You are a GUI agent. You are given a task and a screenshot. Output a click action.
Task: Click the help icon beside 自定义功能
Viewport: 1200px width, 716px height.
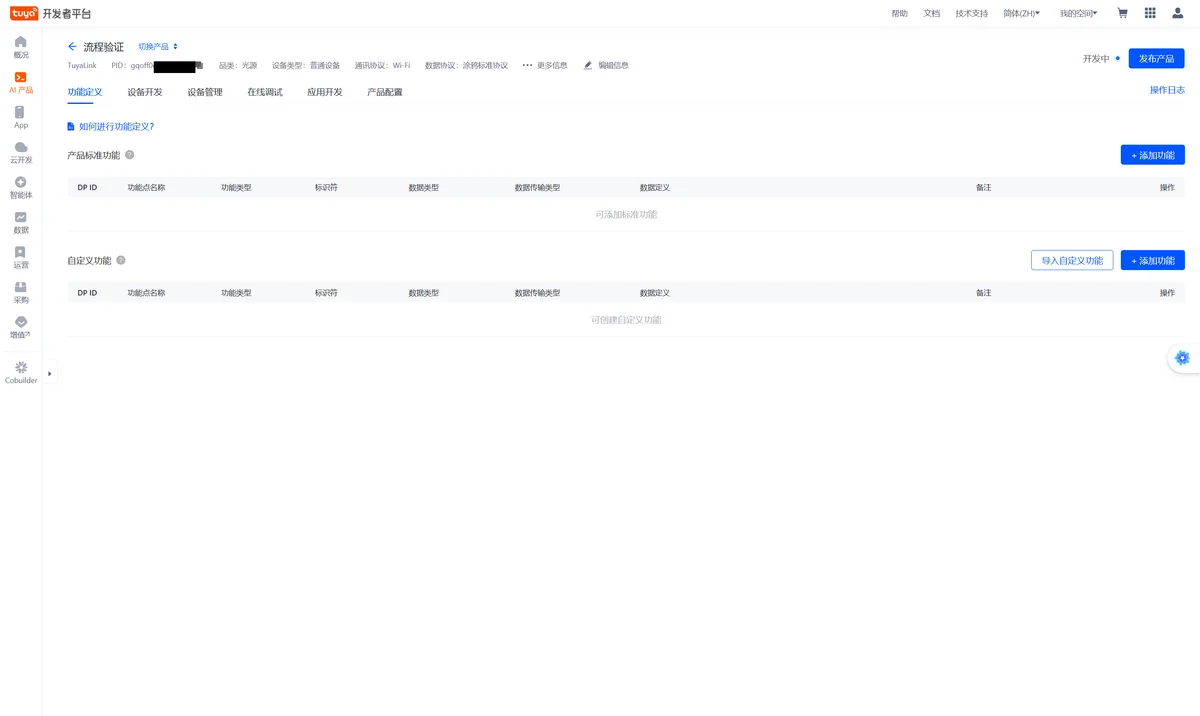(x=121, y=260)
